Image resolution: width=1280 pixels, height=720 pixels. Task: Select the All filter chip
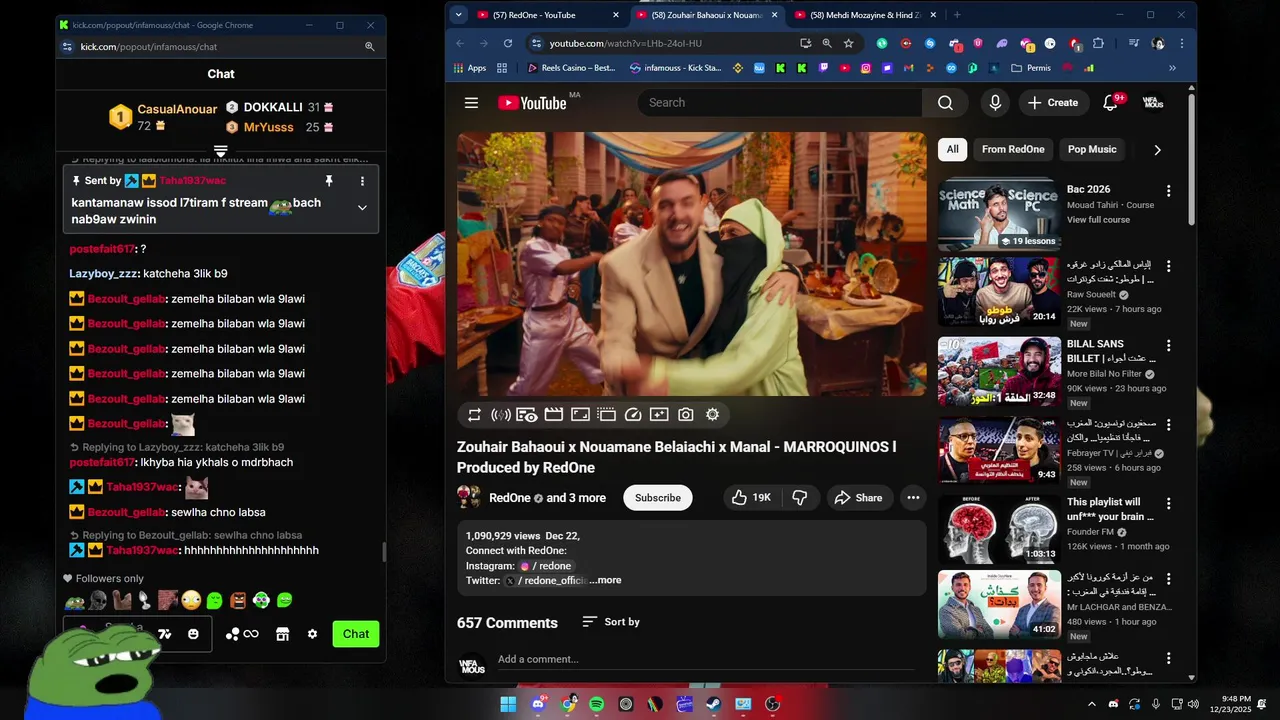(x=953, y=149)
